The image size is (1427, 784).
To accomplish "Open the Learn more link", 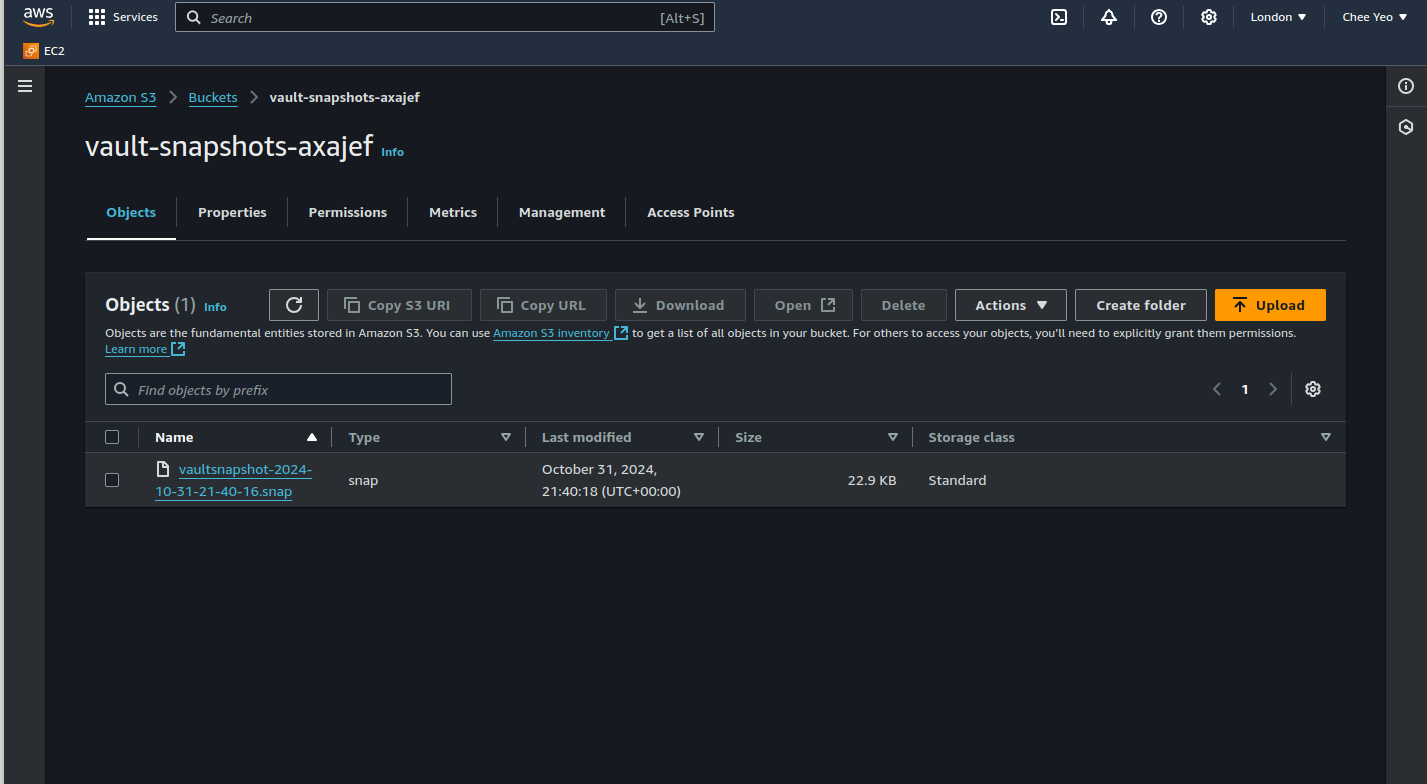I will pos(145,349).
